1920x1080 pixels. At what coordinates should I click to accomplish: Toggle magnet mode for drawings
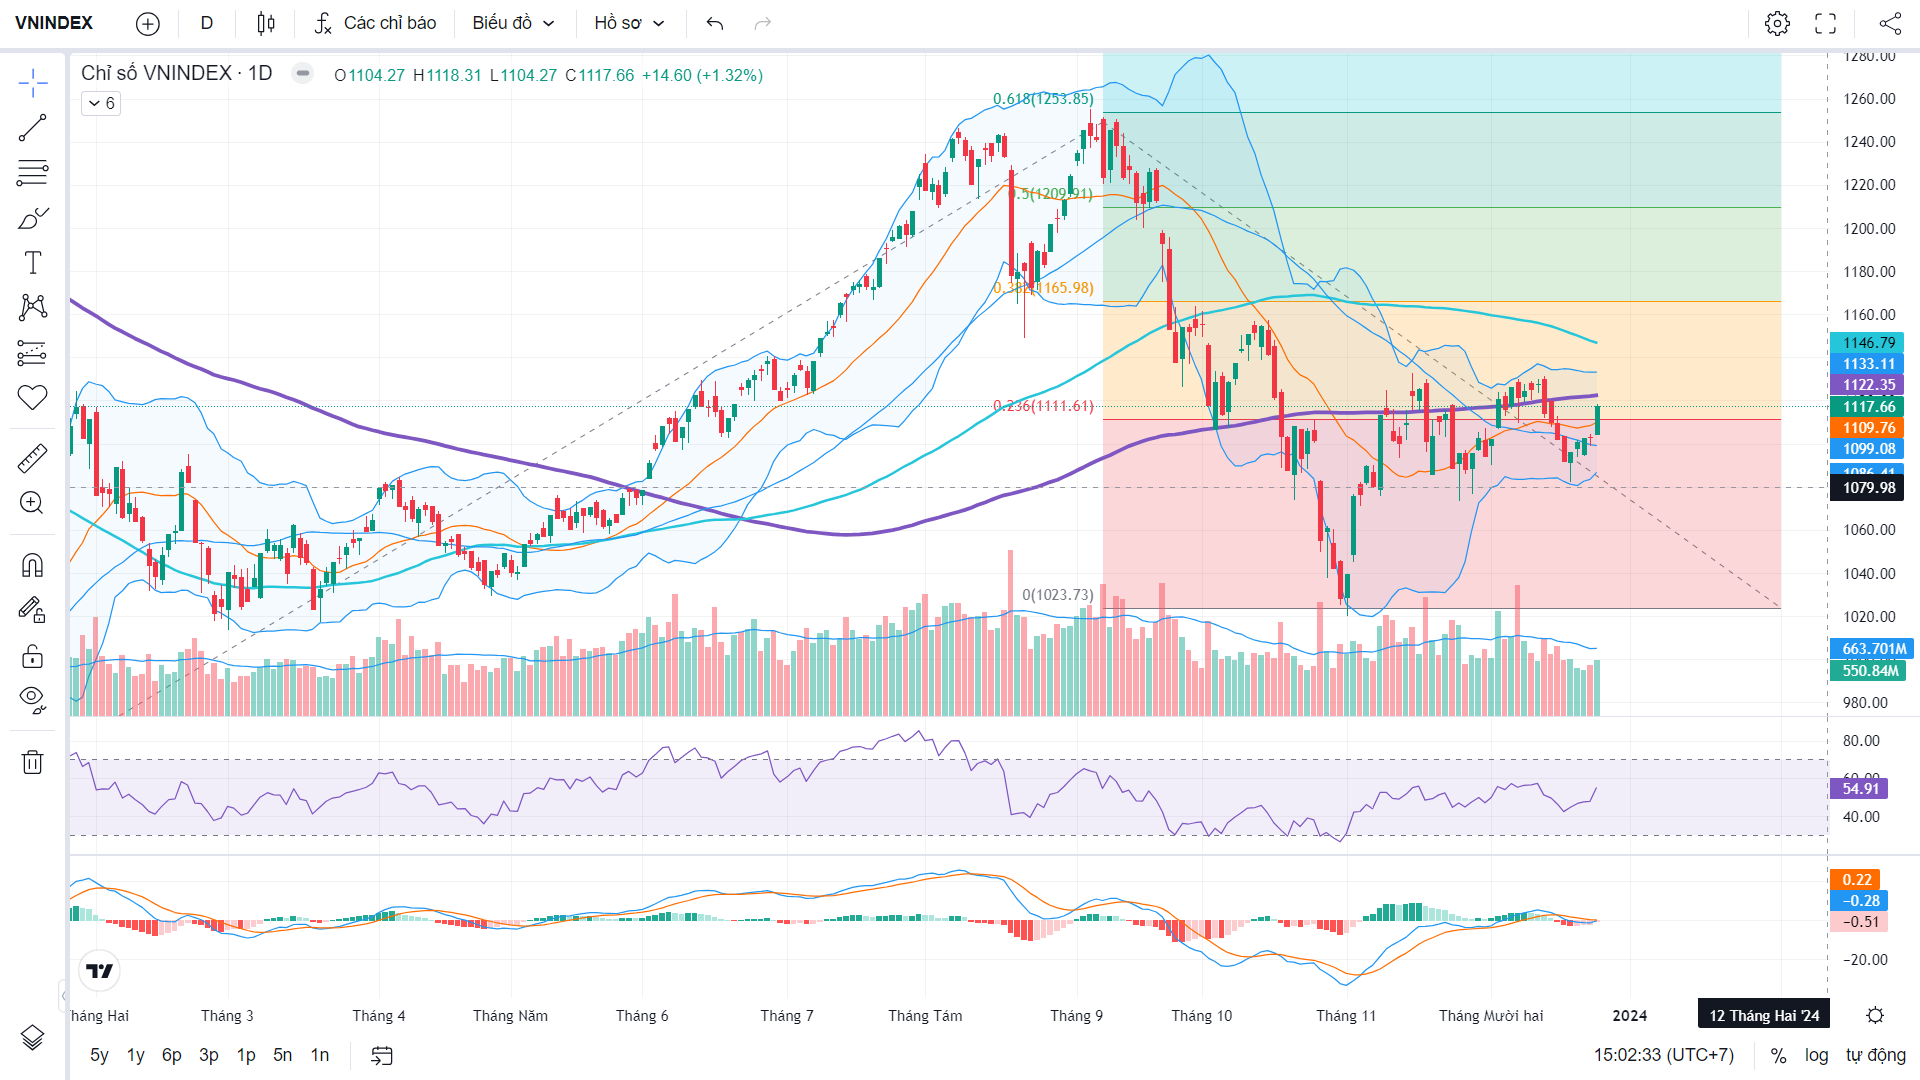click(32, 566)
